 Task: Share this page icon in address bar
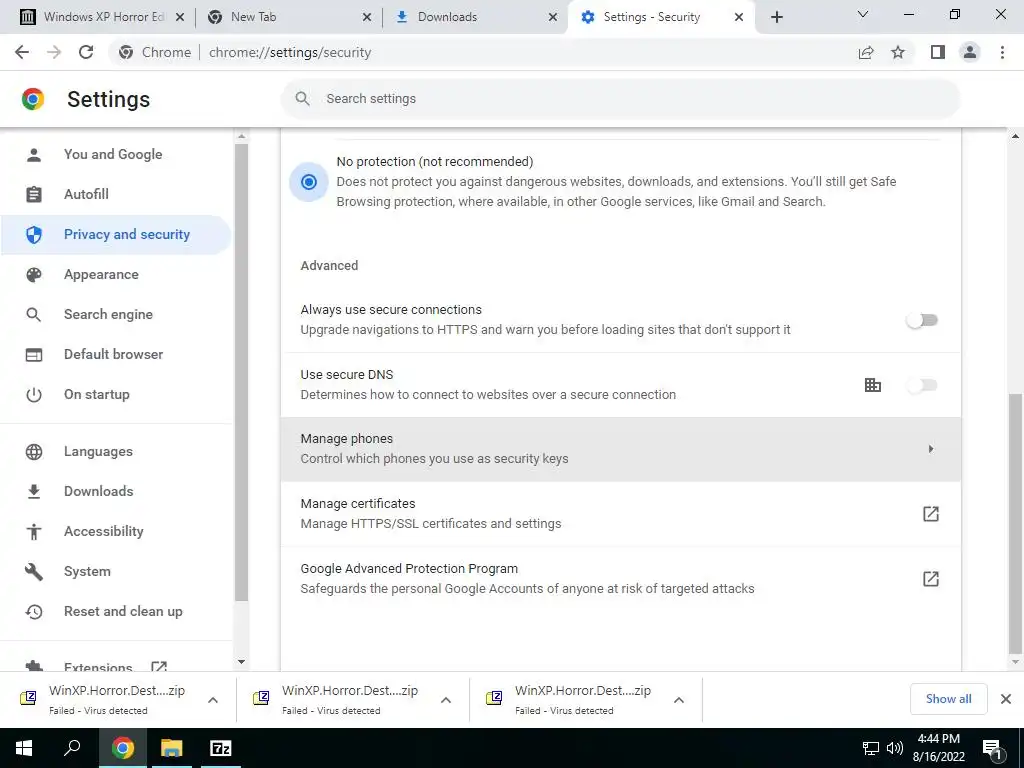[866, 52]
